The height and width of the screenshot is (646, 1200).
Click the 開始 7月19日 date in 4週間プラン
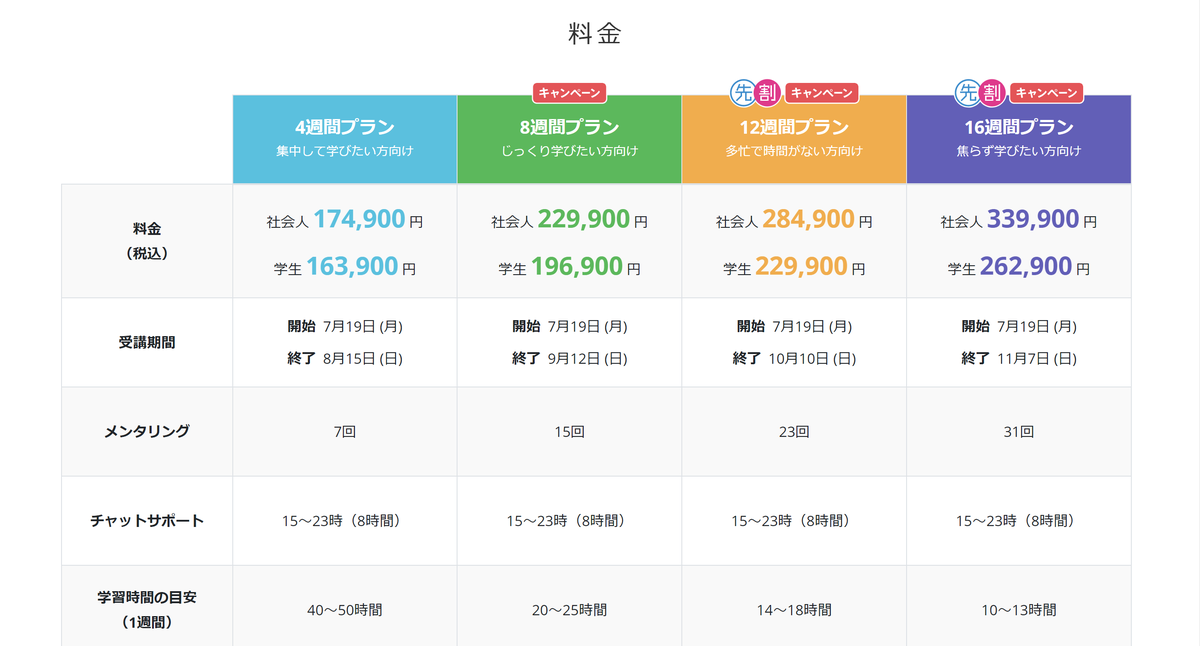point(344,325)
